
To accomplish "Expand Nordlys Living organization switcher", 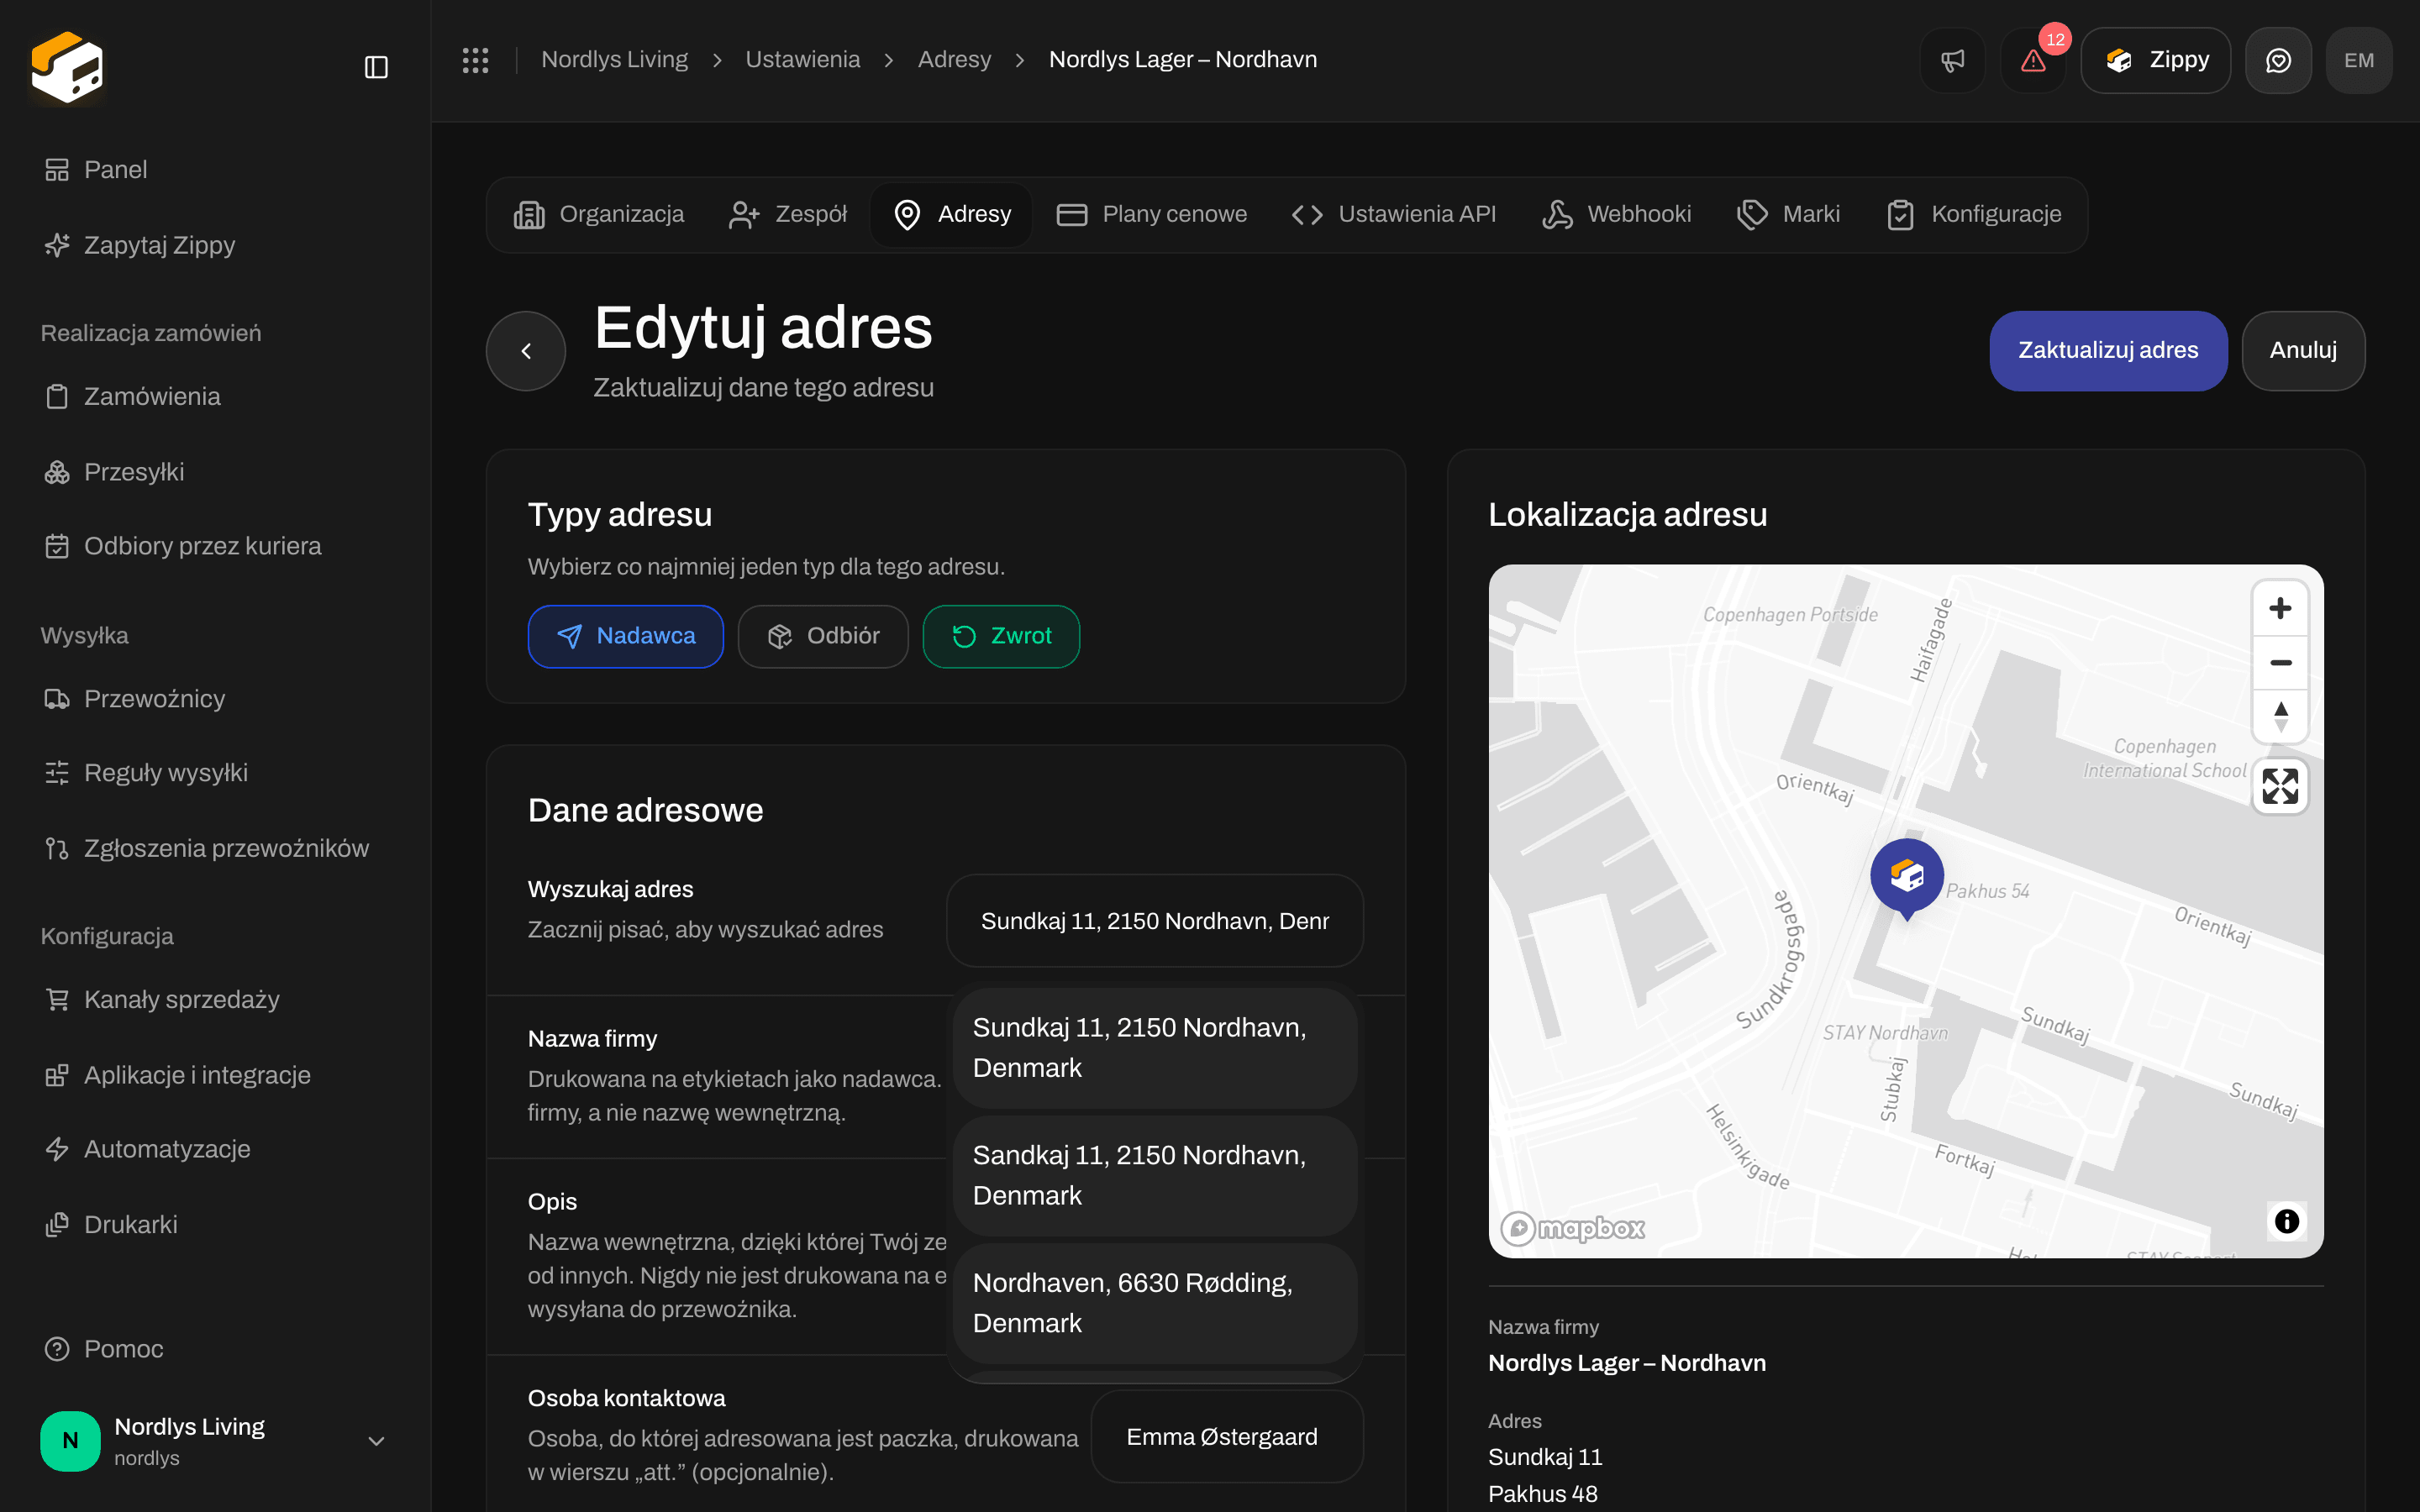I will [x=215, y=1441].
